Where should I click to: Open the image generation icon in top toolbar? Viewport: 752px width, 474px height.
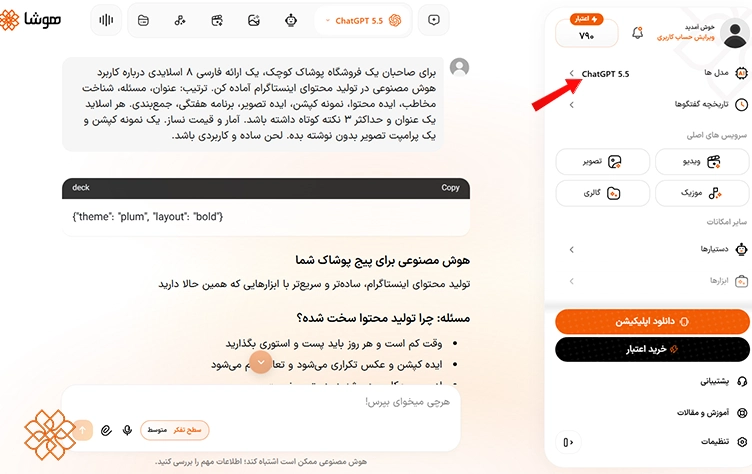click(x=254, y=20)
